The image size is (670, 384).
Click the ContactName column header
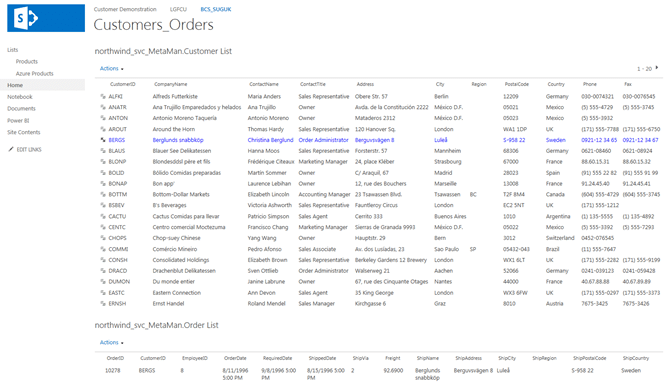264,84
